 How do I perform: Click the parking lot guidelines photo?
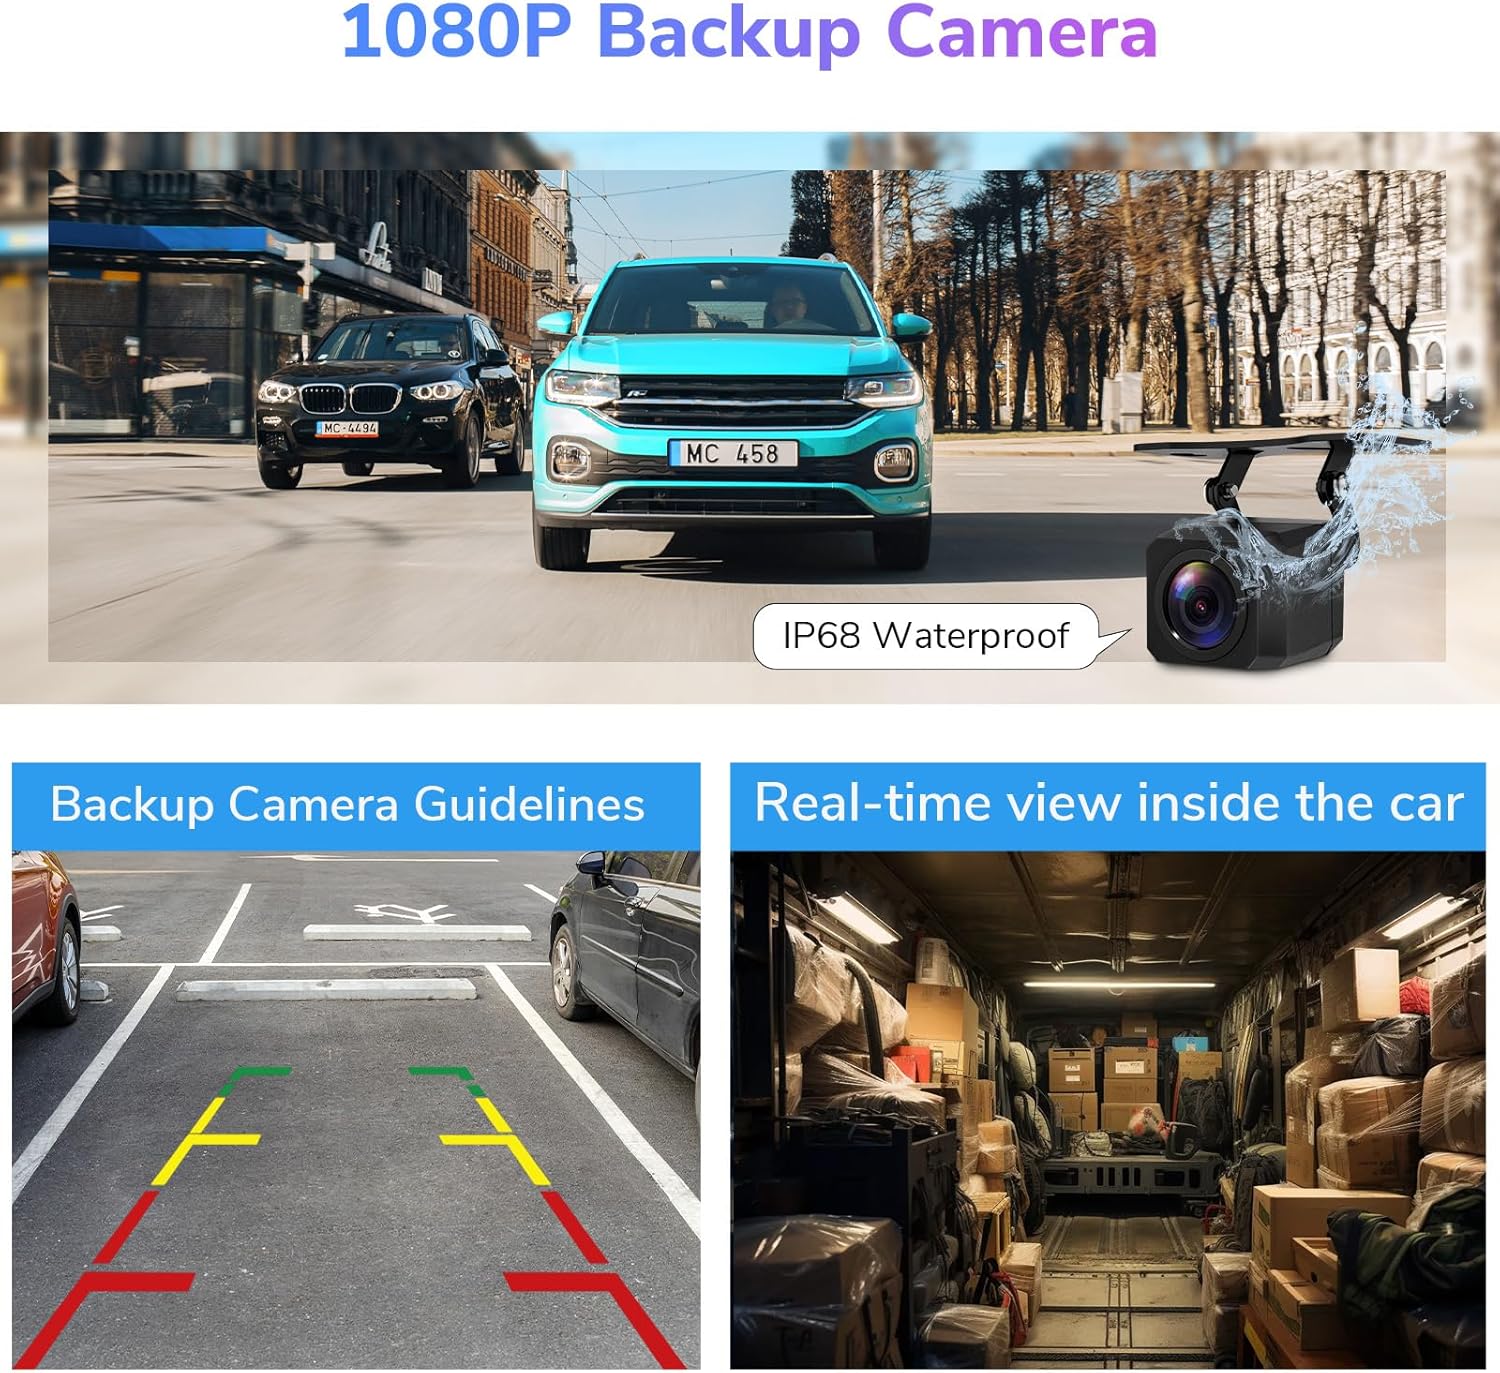coord(356,1110)
